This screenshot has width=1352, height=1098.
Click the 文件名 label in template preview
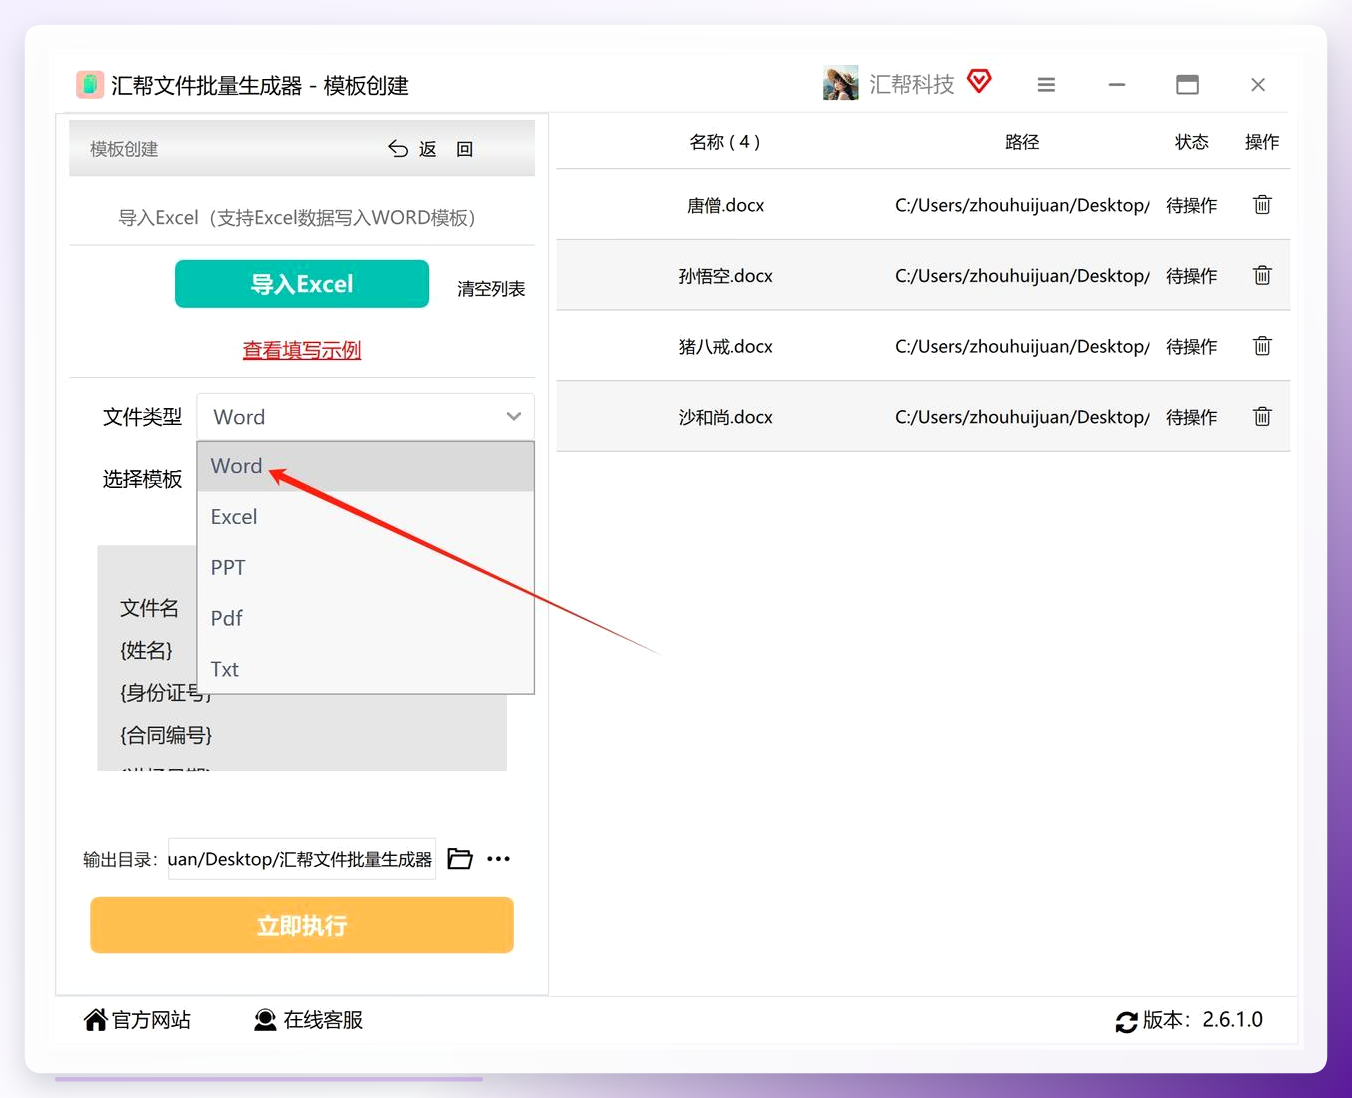pyautogui.click(x=150, y=608)
